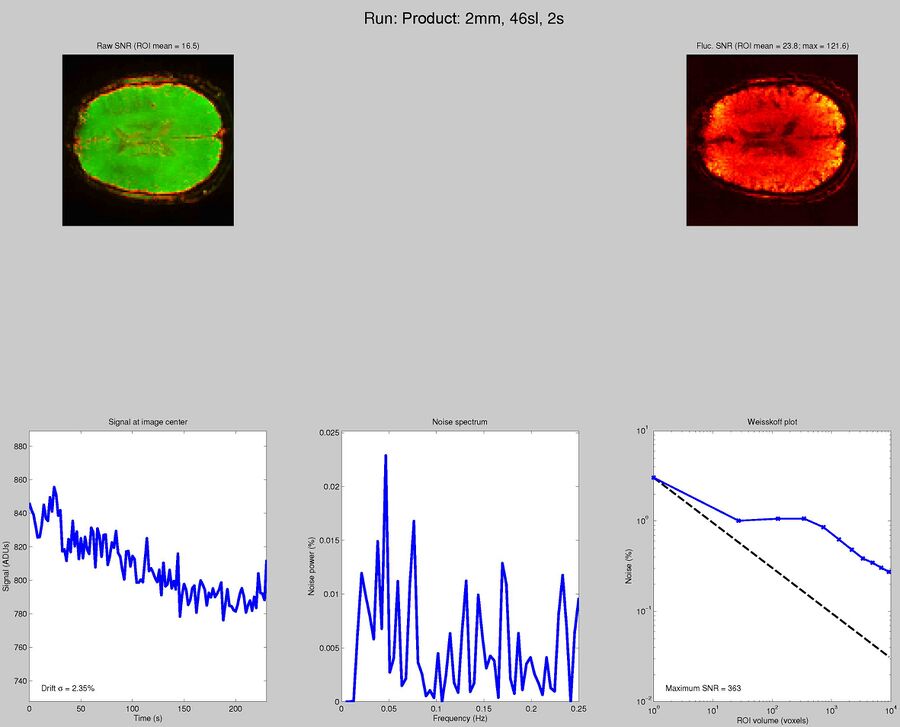Image resolution: width=900 pixels, height=727 pixels.
Task: Click the tallest peak in the noise spectrum
Action: click(388, 455)
